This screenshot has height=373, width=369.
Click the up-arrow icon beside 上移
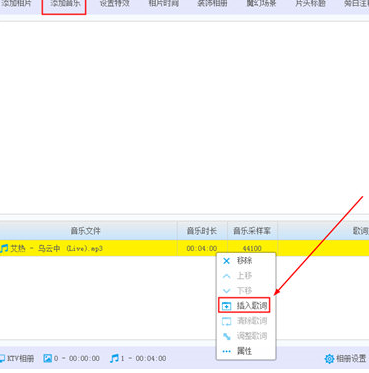point(226,276)
